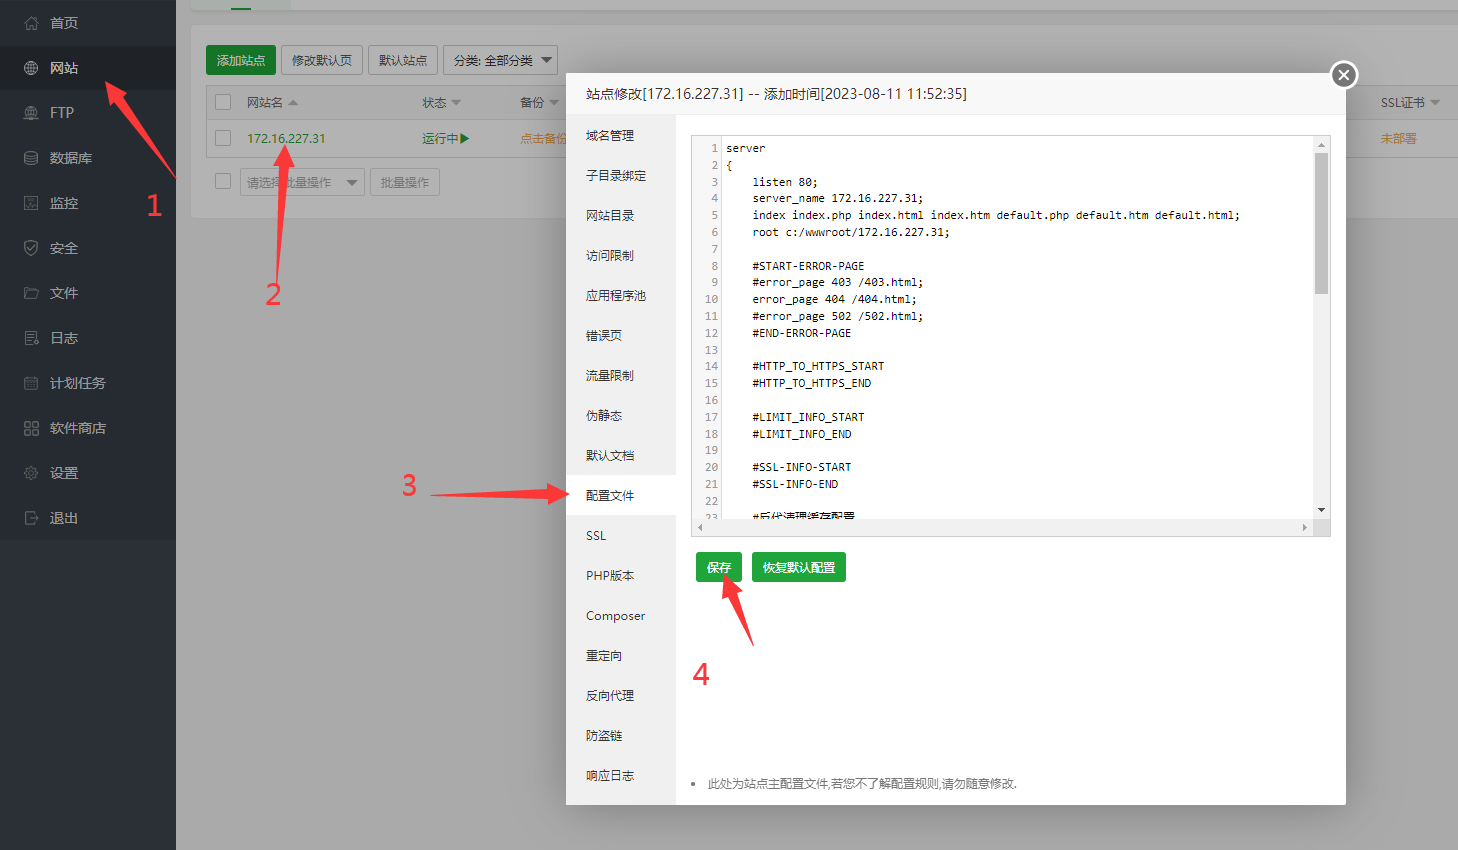
Task: Open the batch operation select dropdown
Action: point(302,182)
